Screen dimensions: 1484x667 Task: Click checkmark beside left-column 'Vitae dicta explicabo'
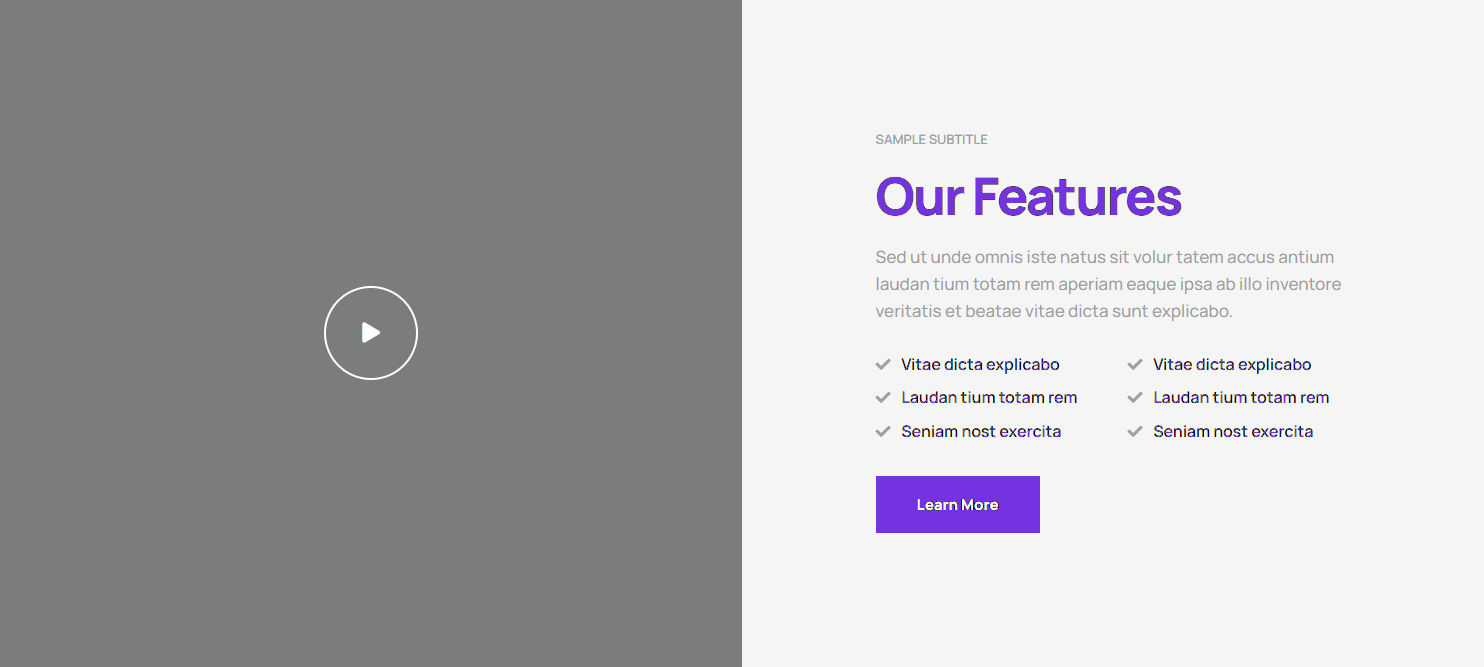883,364
